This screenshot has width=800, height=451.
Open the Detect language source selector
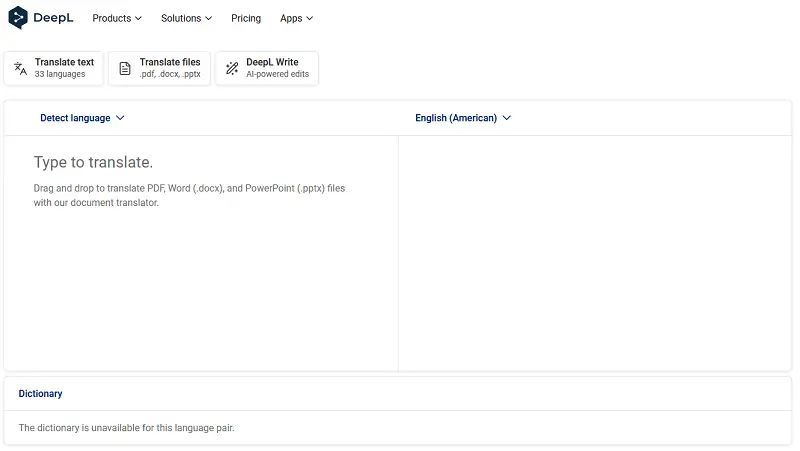tap(82, 118)
